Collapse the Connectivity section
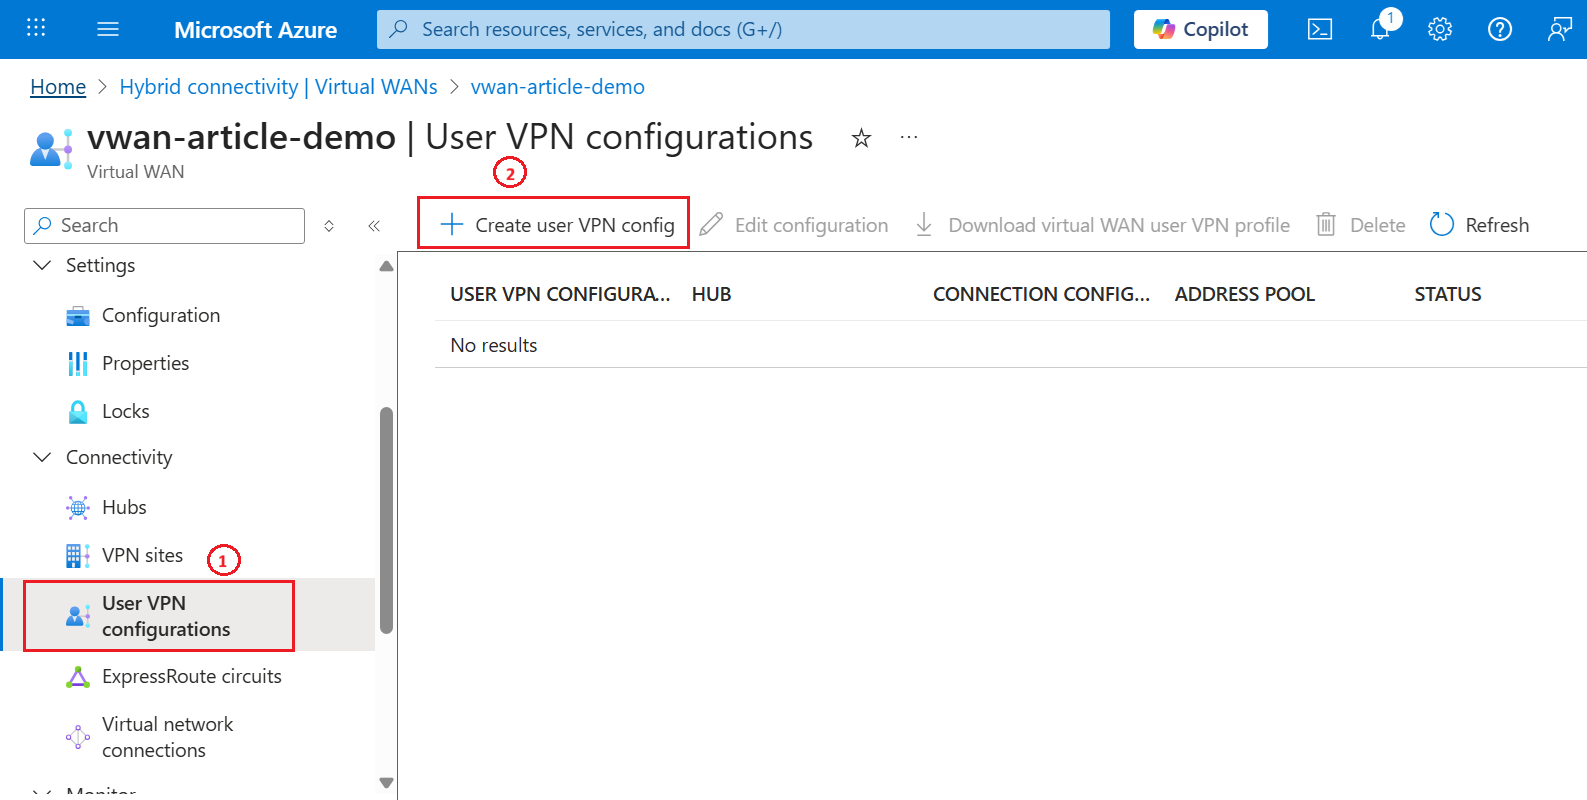Viewport: 1587px width, 800px height. 42,457
